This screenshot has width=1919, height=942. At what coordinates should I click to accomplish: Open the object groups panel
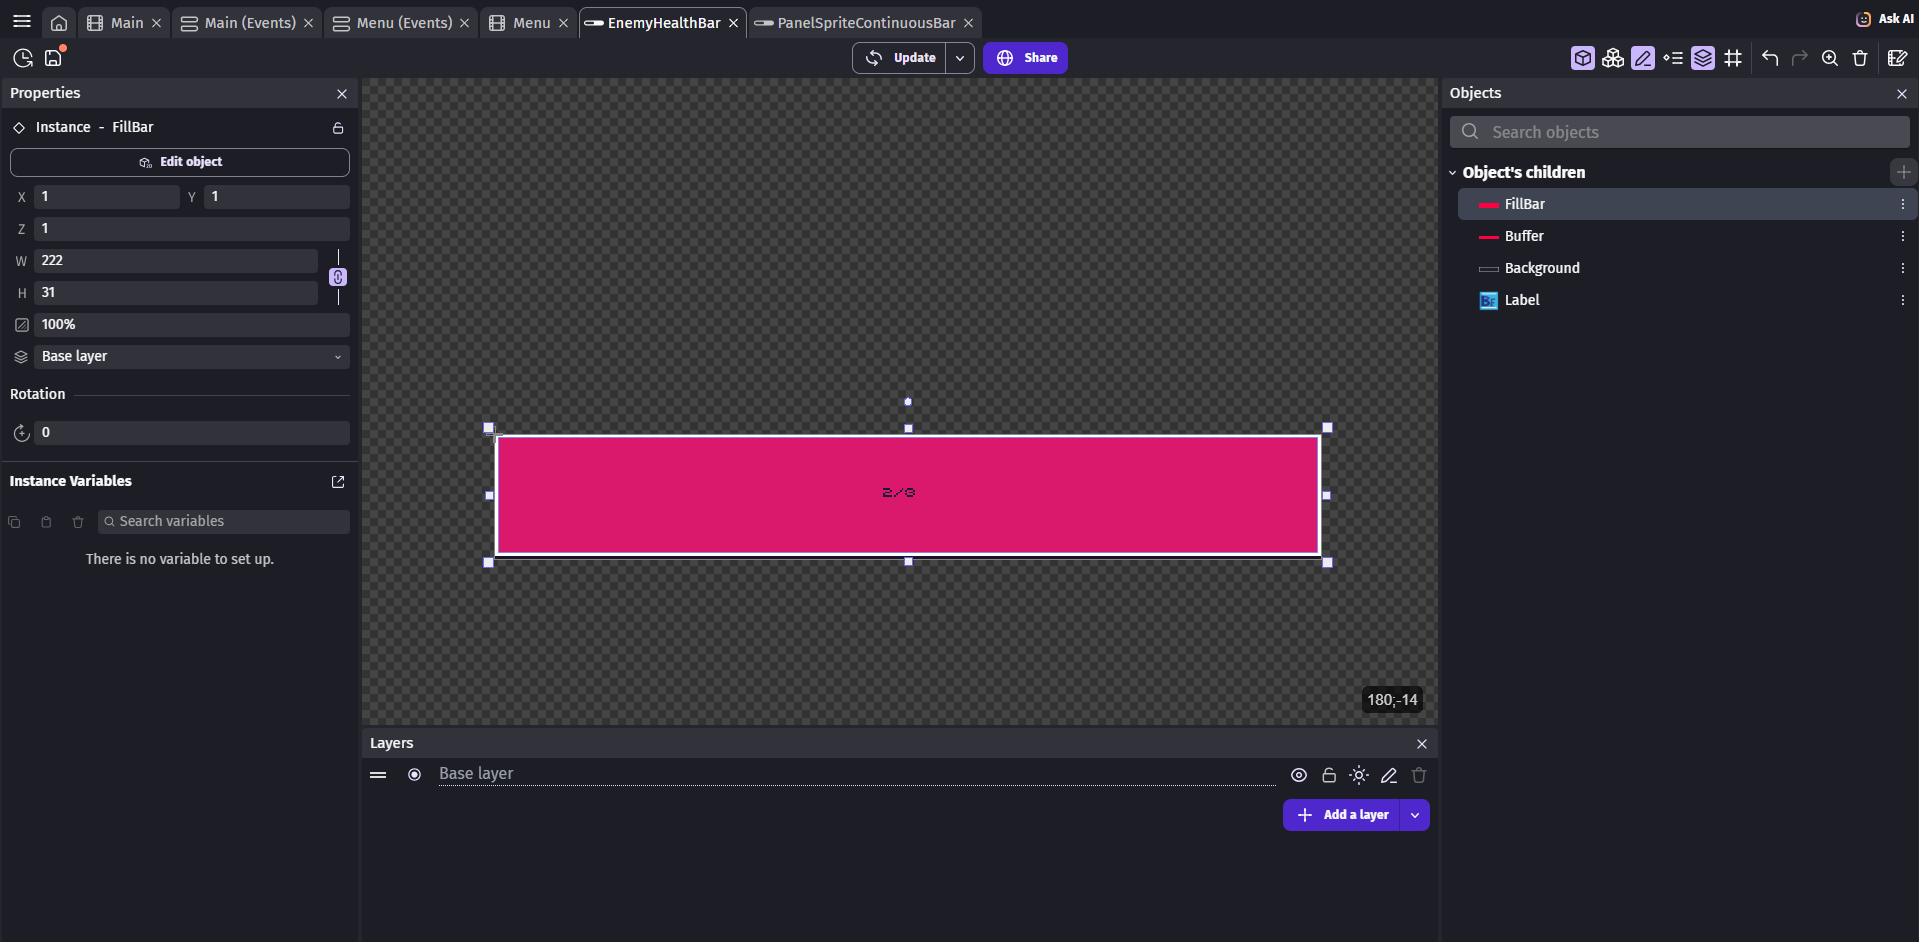(x=1612, y=58)
